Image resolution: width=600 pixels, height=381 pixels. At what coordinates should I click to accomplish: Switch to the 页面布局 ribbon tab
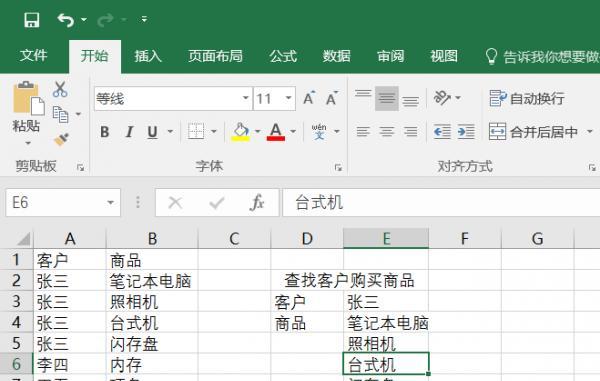(215, 56)
